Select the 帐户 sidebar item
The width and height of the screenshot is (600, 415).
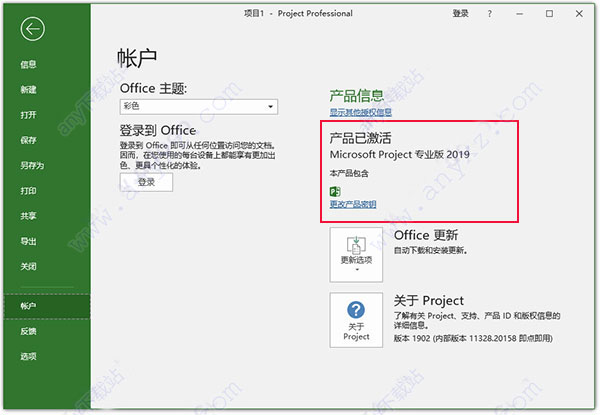tap(47, 306)
